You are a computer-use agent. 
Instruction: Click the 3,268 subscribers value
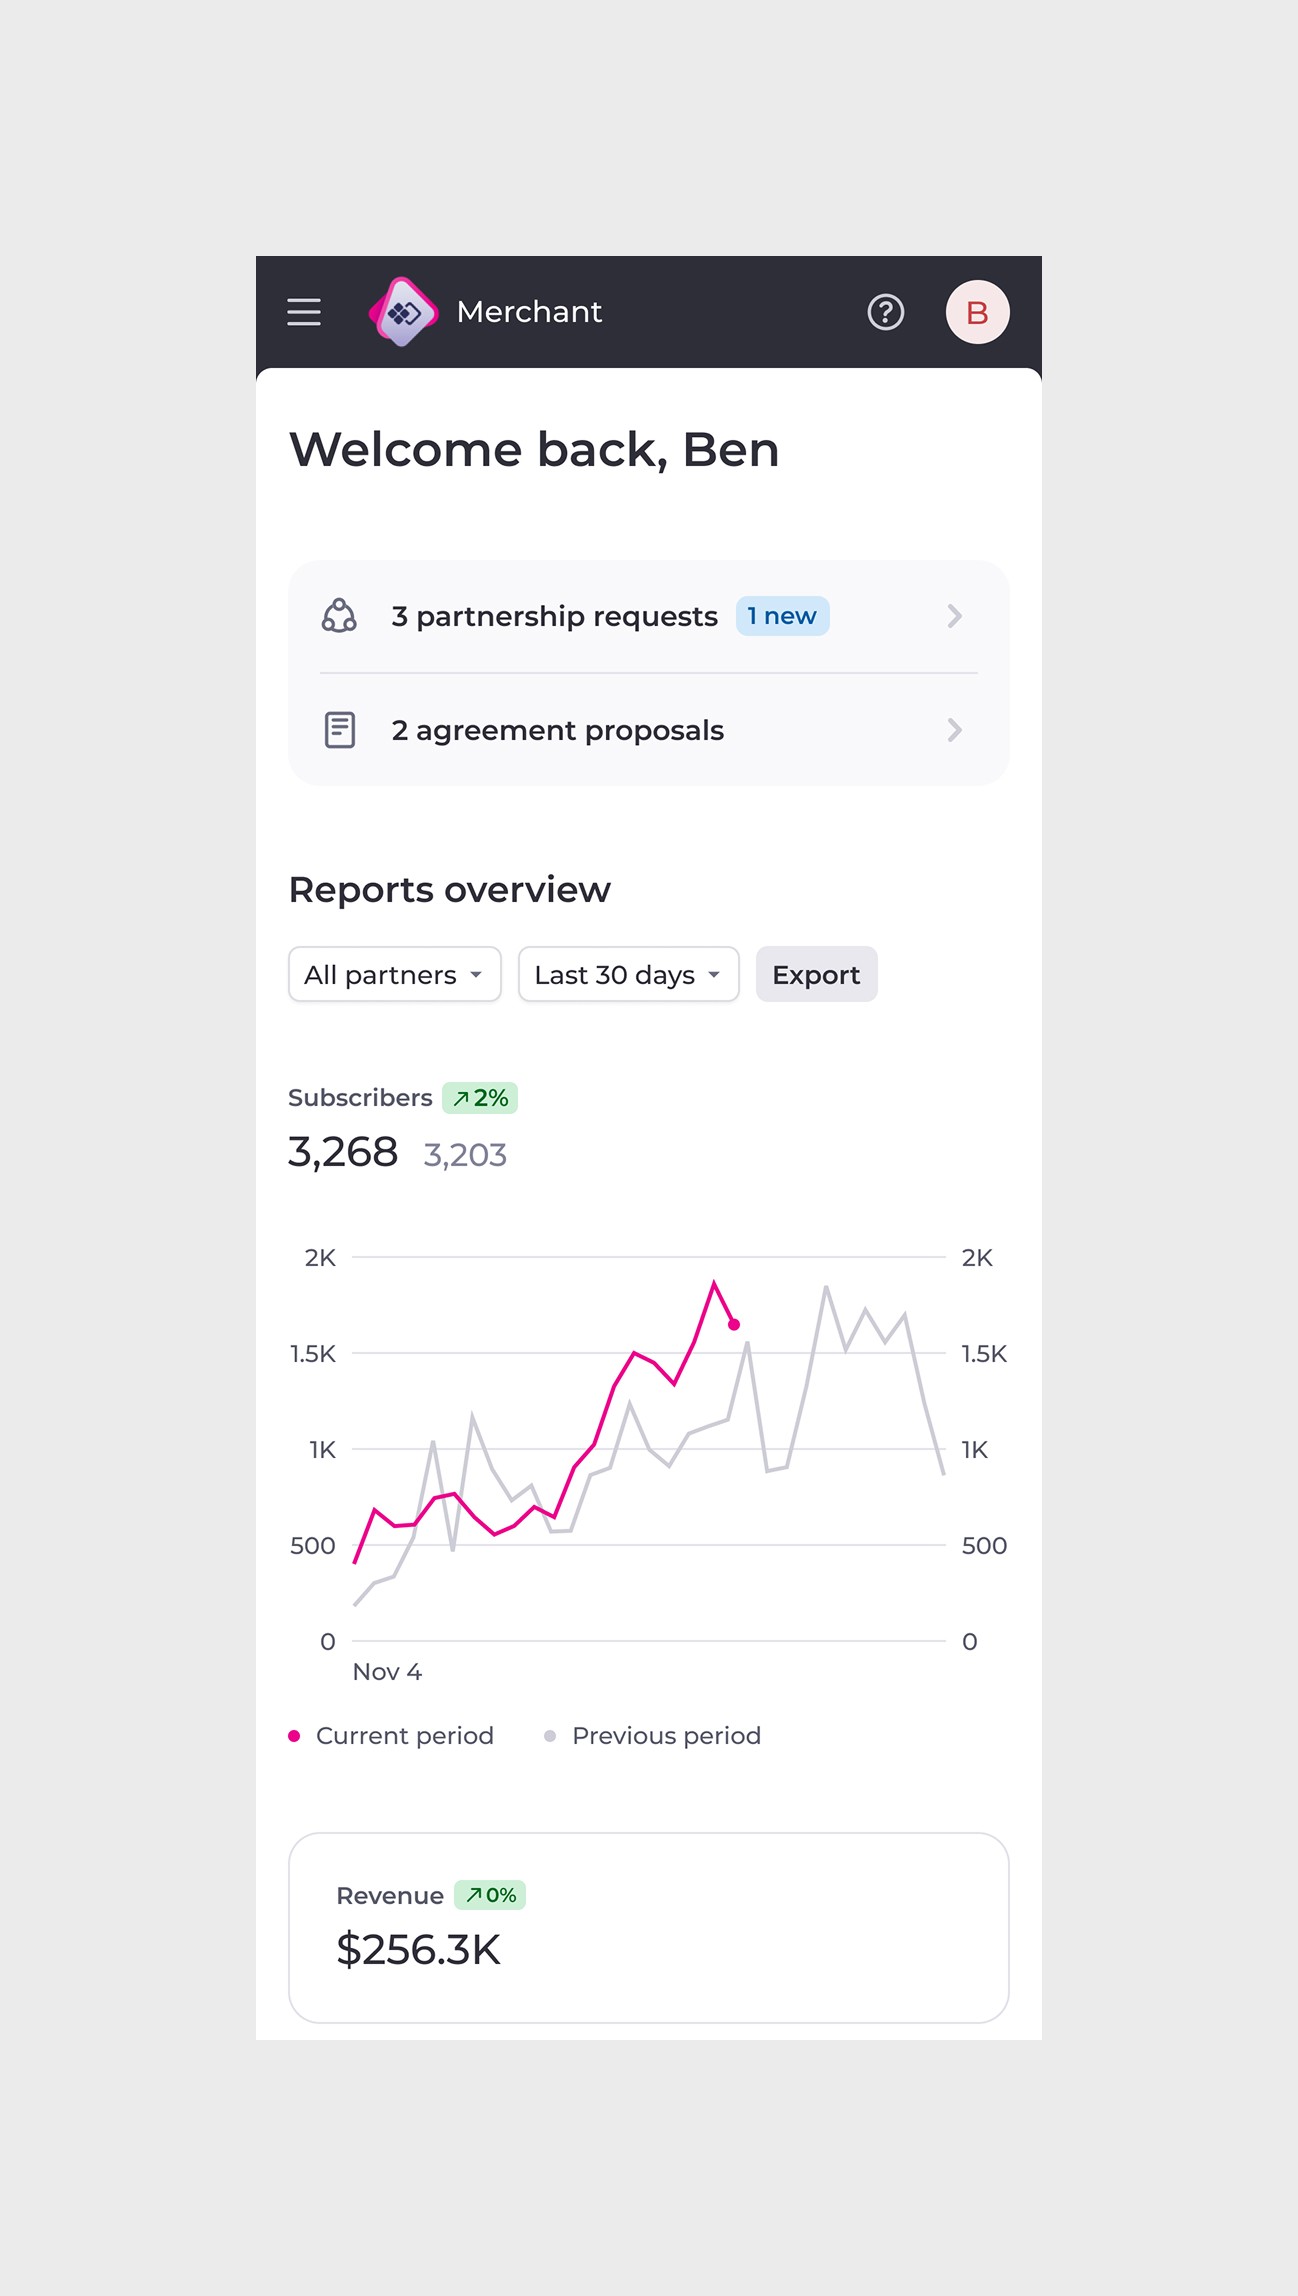click(x=343, y=1152)
